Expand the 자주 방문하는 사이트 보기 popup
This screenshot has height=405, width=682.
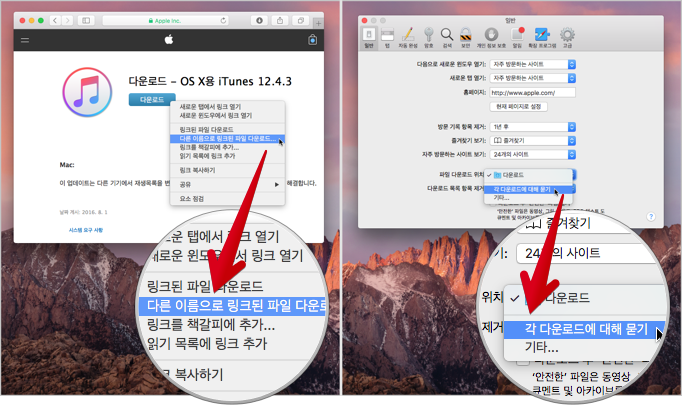[532, 154]
